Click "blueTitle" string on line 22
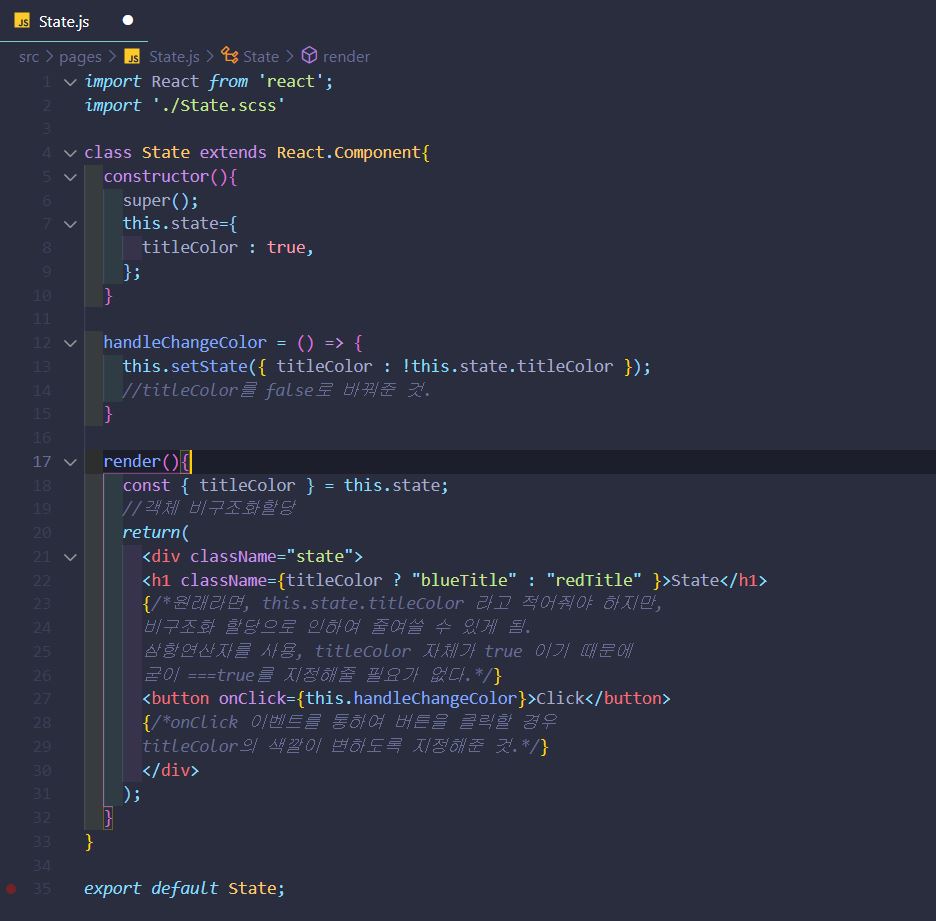 click(464, 580)
